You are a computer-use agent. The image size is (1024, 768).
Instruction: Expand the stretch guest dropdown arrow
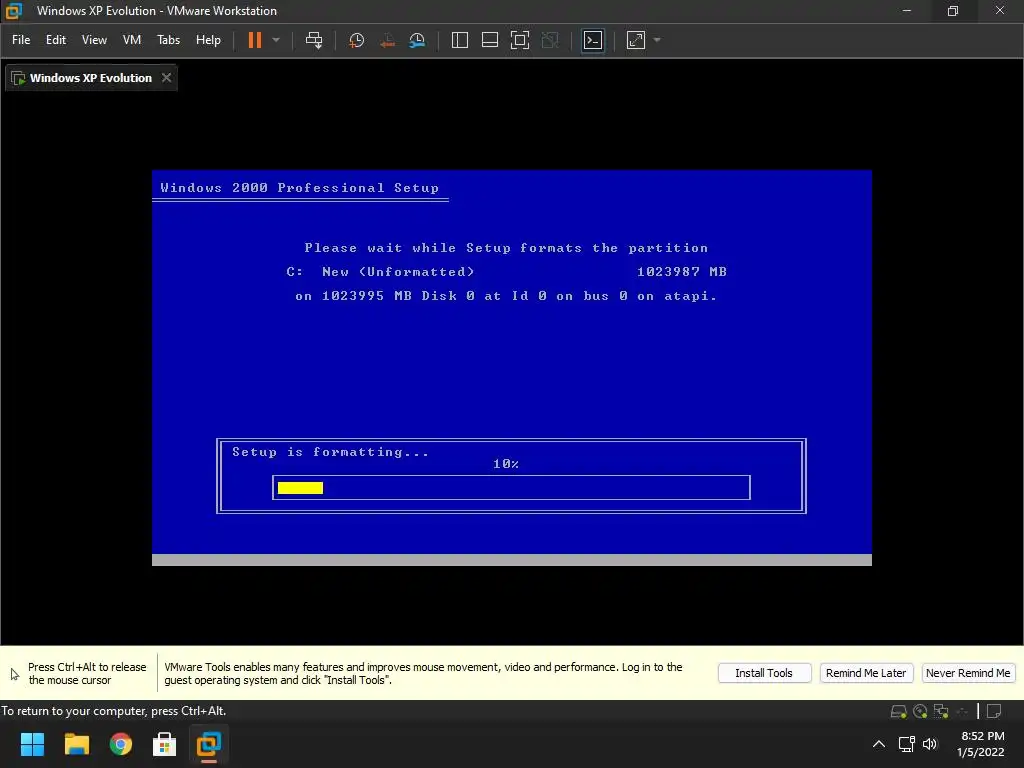(657, 40)
